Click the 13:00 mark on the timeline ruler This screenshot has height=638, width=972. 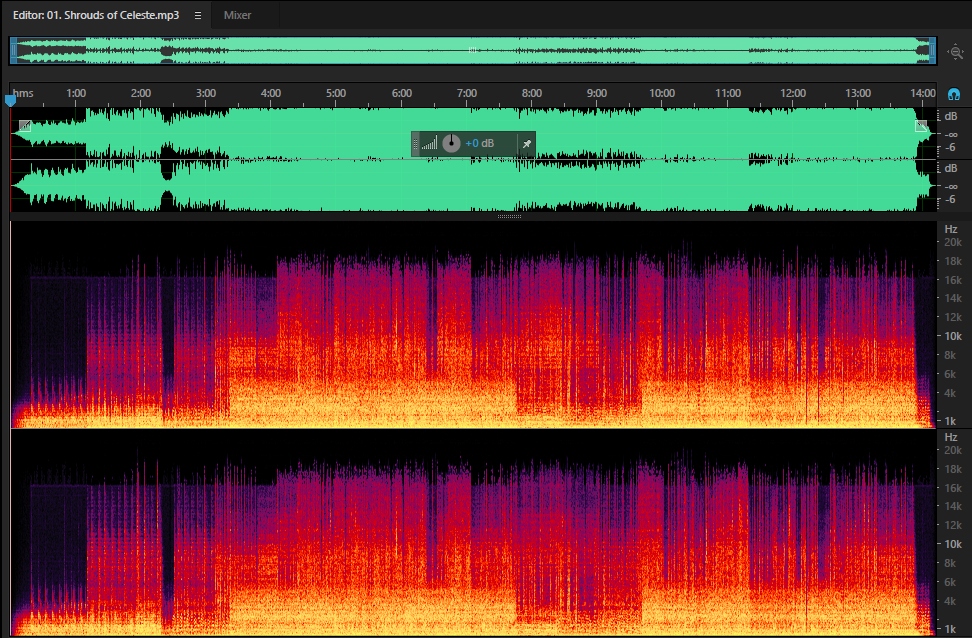(858, 94)
